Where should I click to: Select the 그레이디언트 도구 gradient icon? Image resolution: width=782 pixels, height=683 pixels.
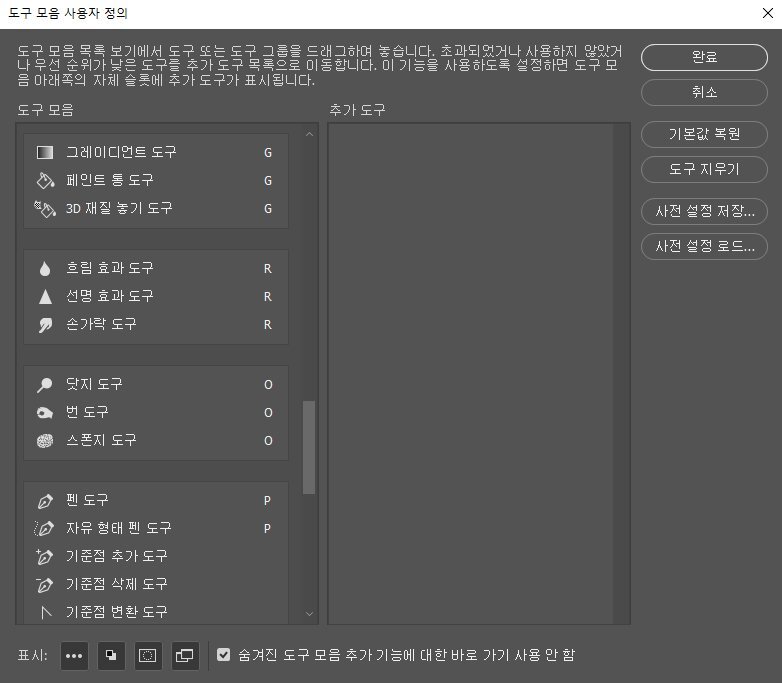pos(45,152)
